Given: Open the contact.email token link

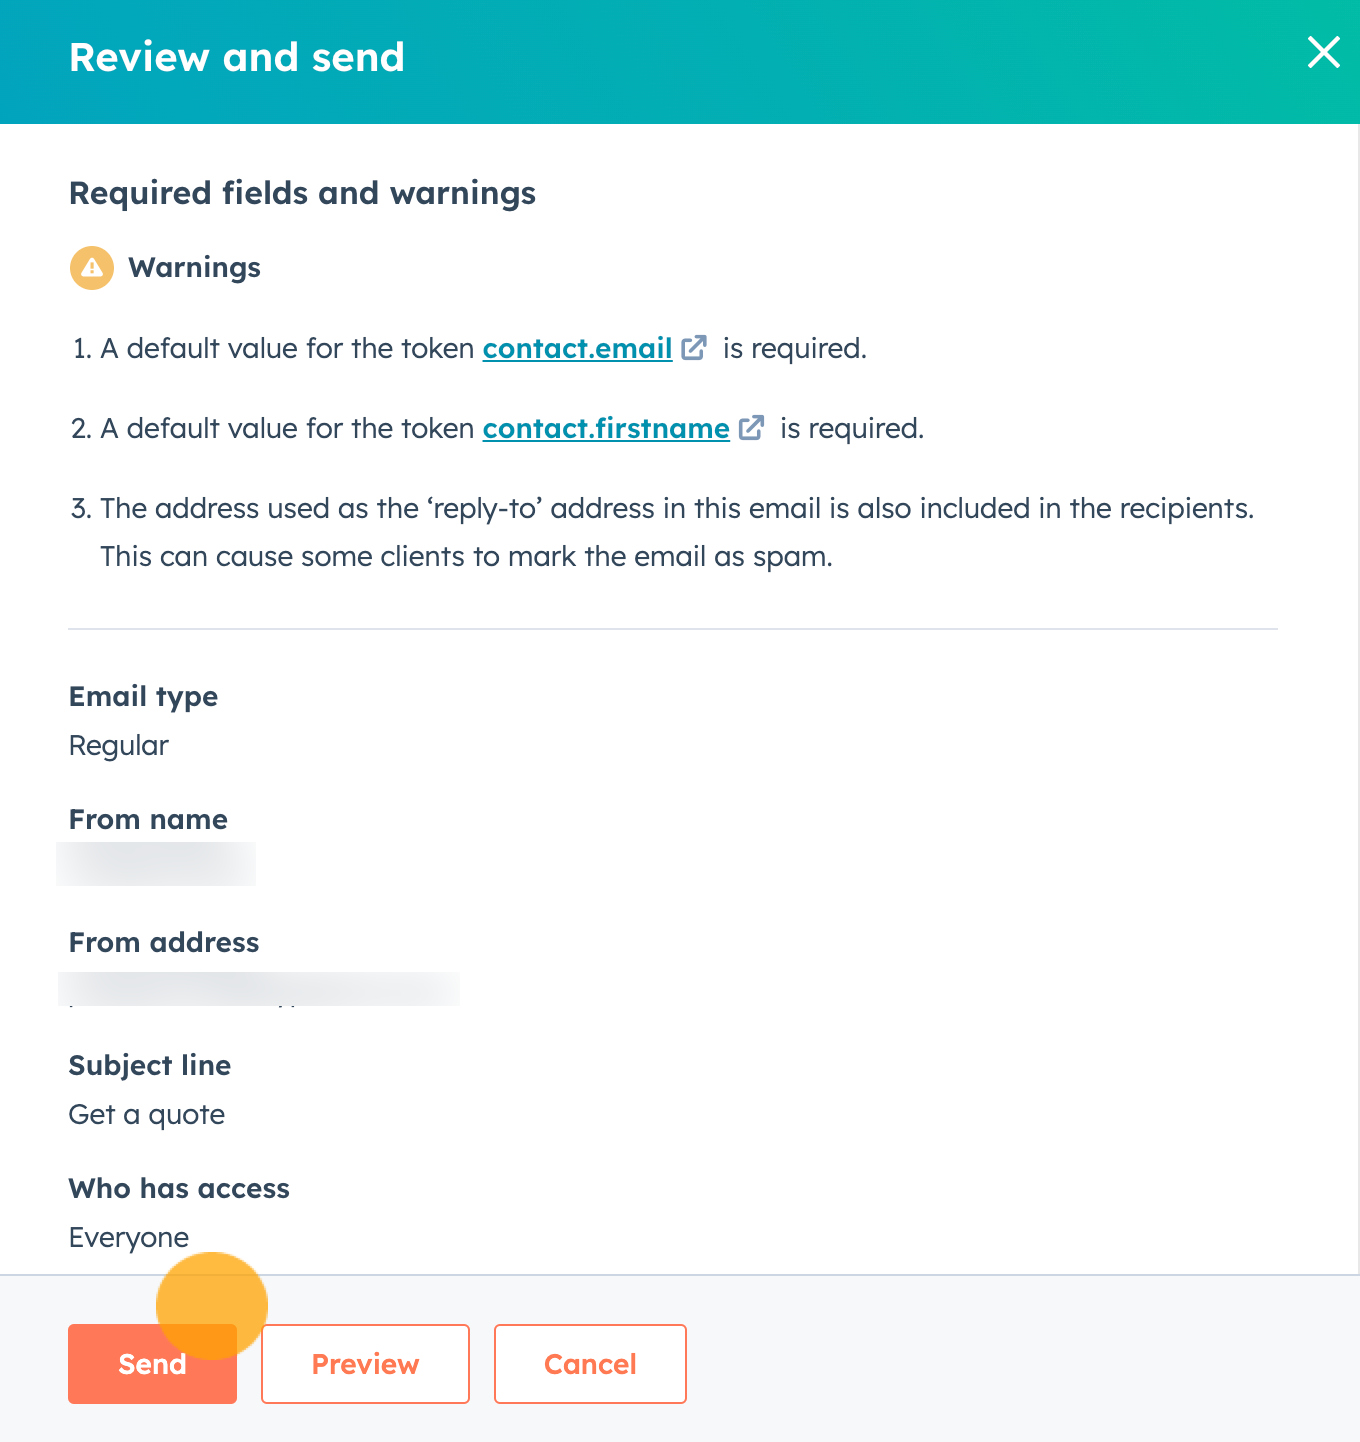Looking at the screenshot, I should click(x=577, y=348).
